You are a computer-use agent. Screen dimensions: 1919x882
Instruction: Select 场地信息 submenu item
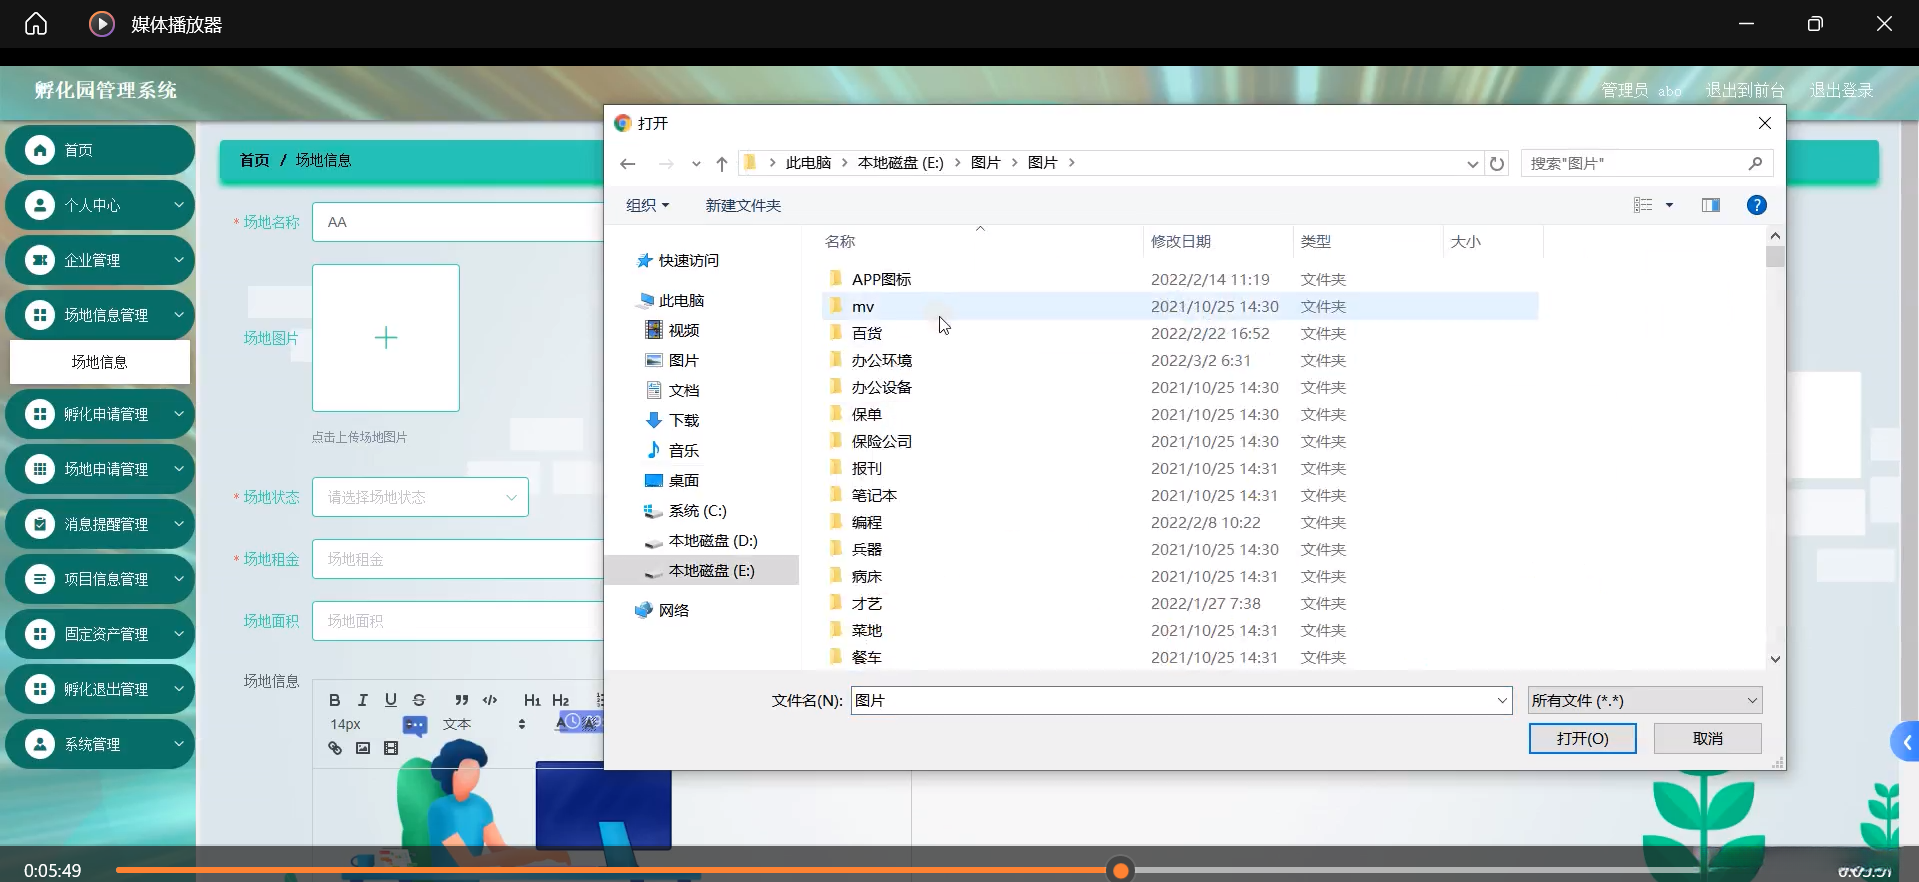click(x=100, y=362)
